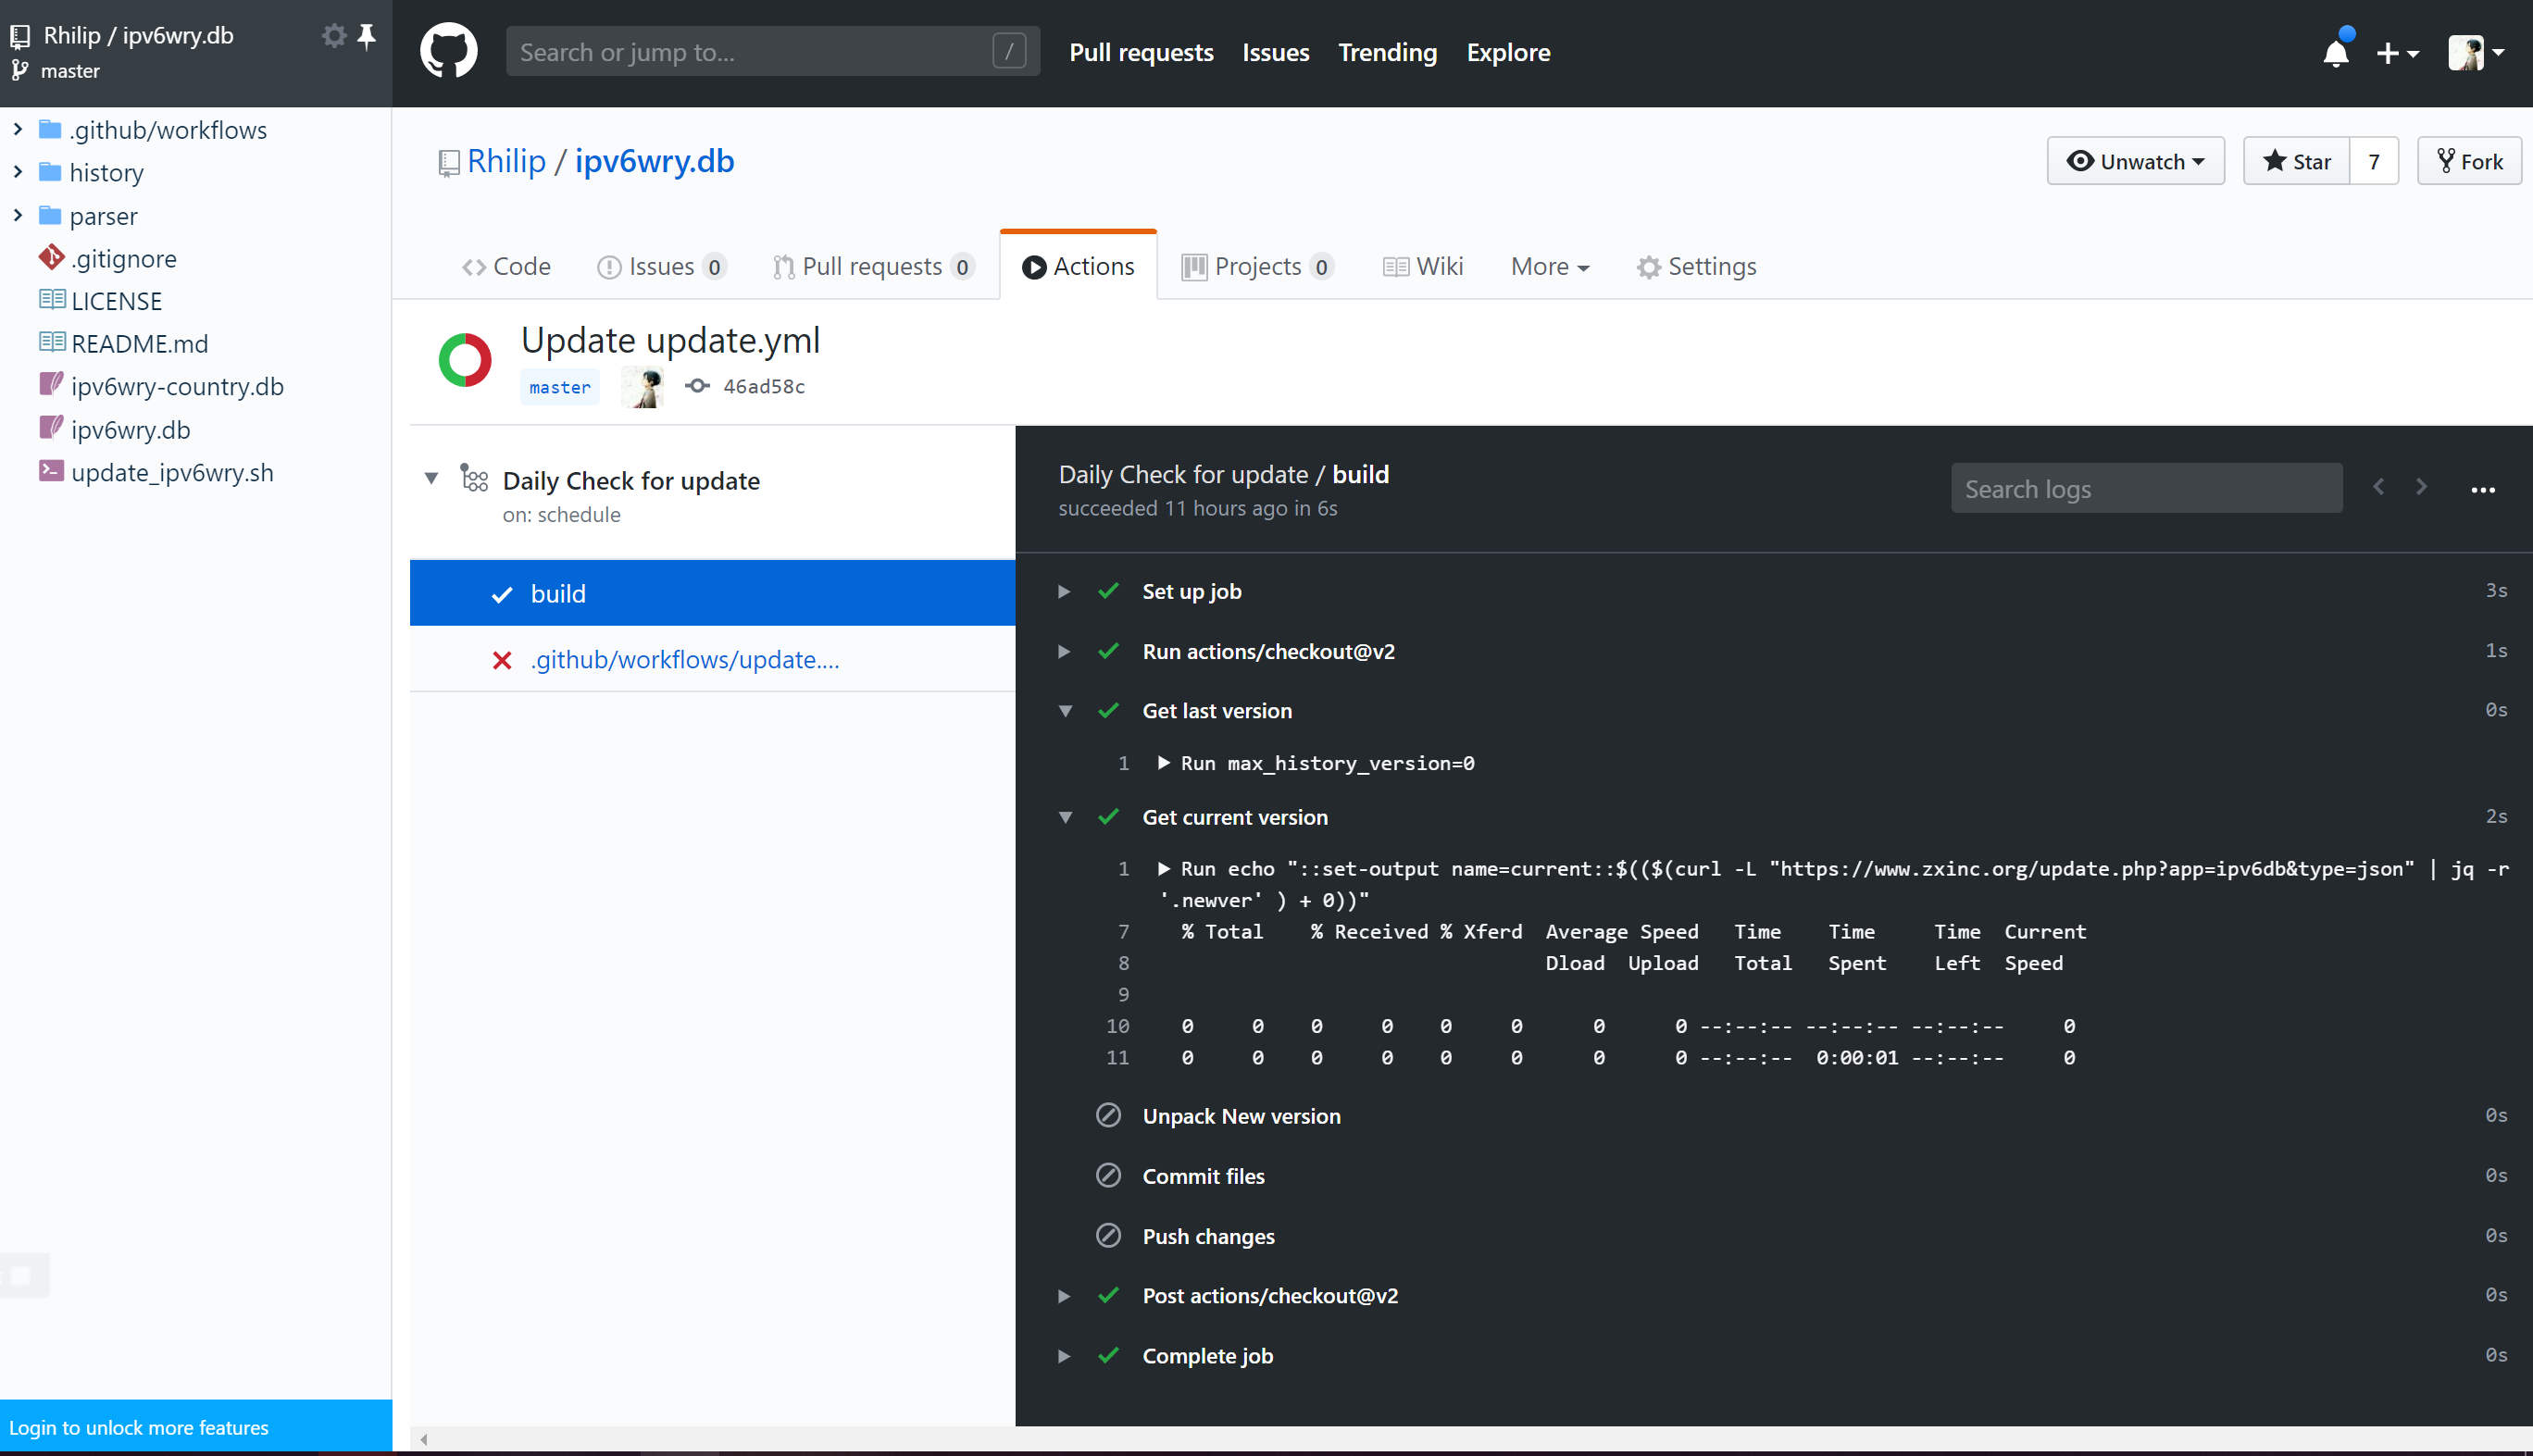
Task: Expand the .github/workflows folder
Action: (17, 129)
